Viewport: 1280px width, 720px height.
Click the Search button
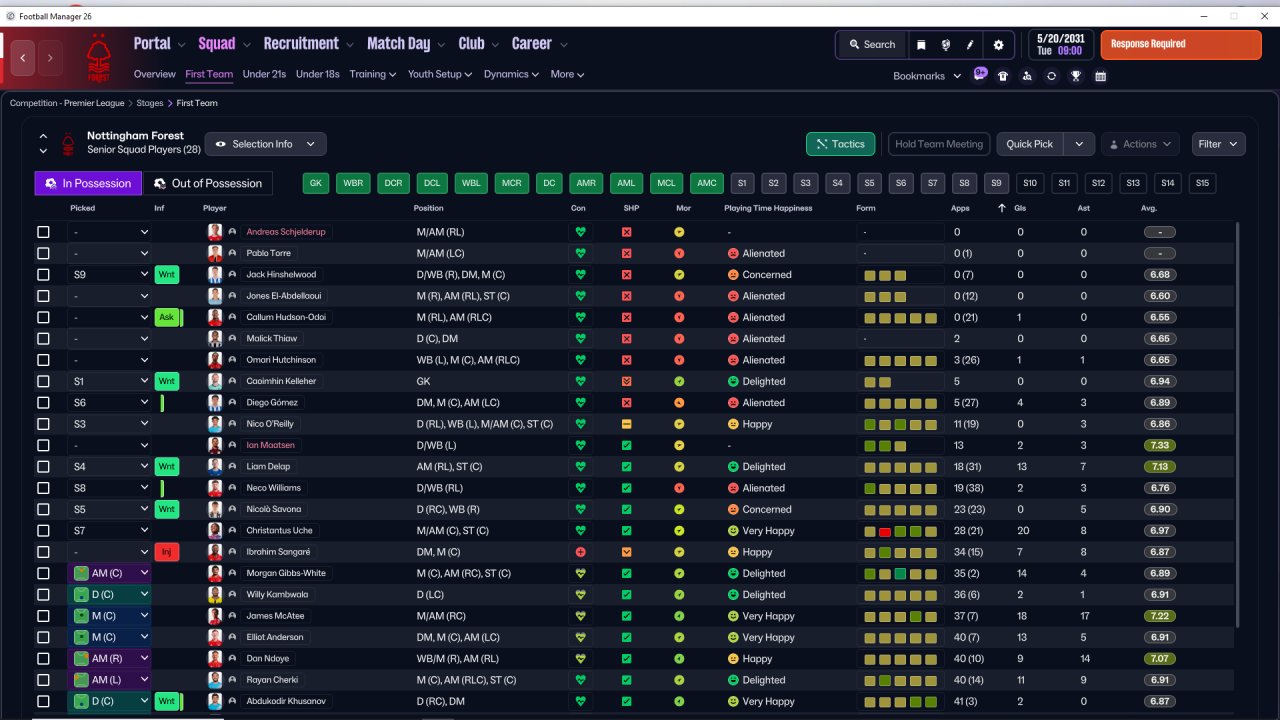pyautogui.click(x=872, y=45)
